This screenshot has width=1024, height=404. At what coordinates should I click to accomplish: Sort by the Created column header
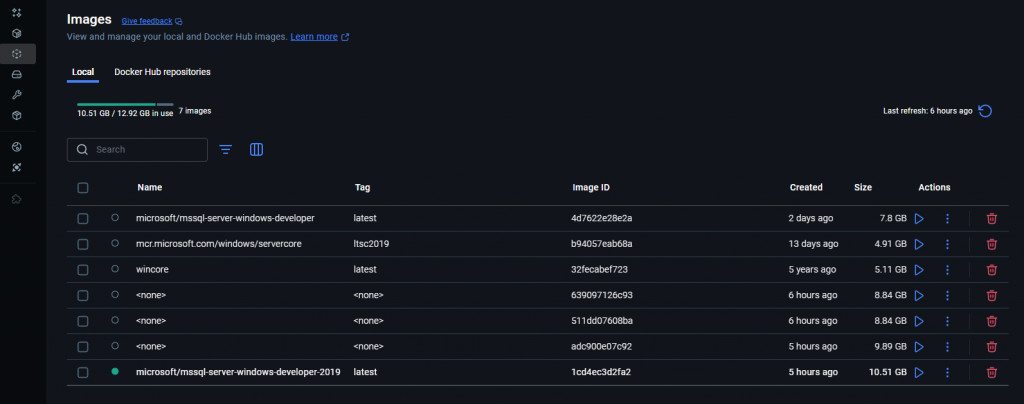point(806,187)
